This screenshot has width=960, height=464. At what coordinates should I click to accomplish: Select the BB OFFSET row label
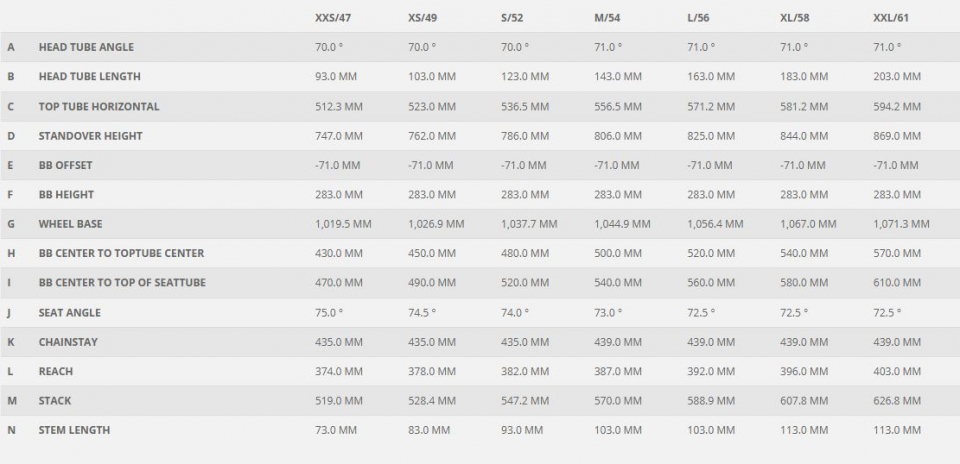tap(65, 165)
